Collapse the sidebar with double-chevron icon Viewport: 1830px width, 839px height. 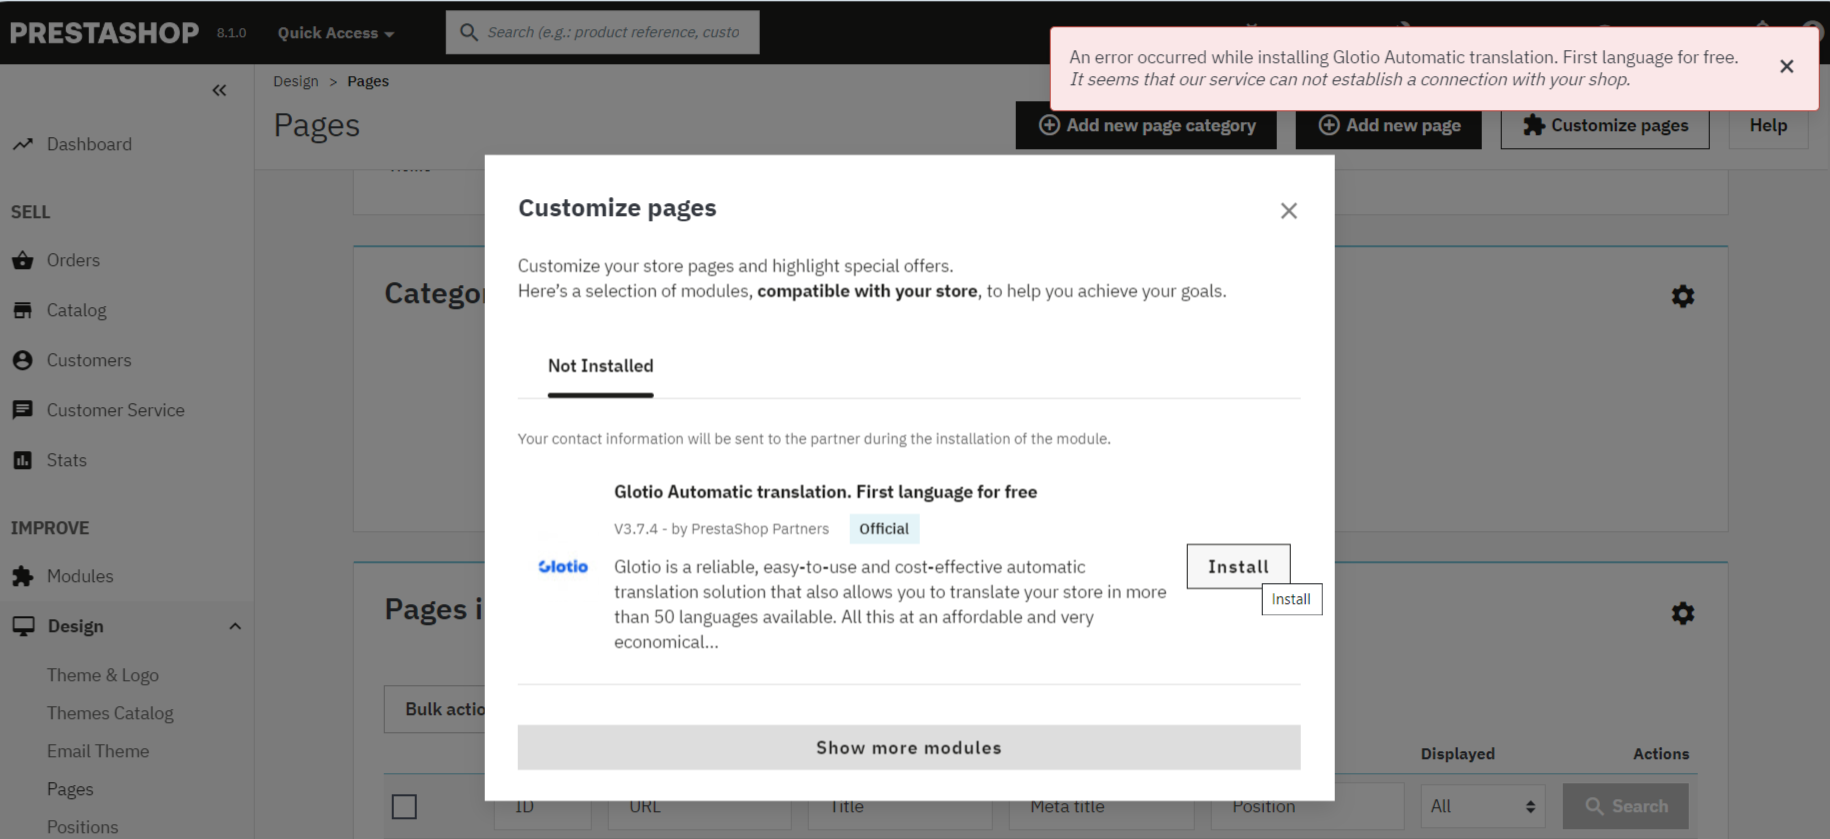(219, 90)
